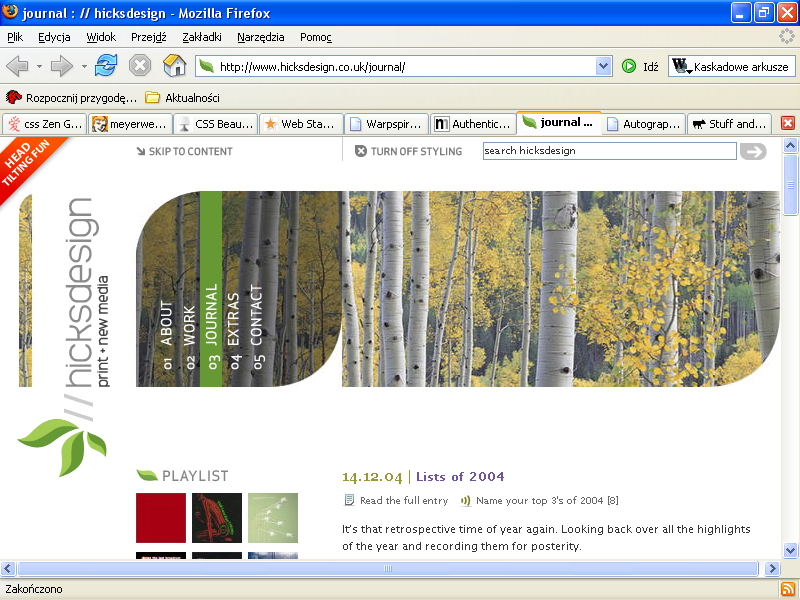
Task: Click the green Idź go button
Action: pyautogui.click(x=640, y=66)
